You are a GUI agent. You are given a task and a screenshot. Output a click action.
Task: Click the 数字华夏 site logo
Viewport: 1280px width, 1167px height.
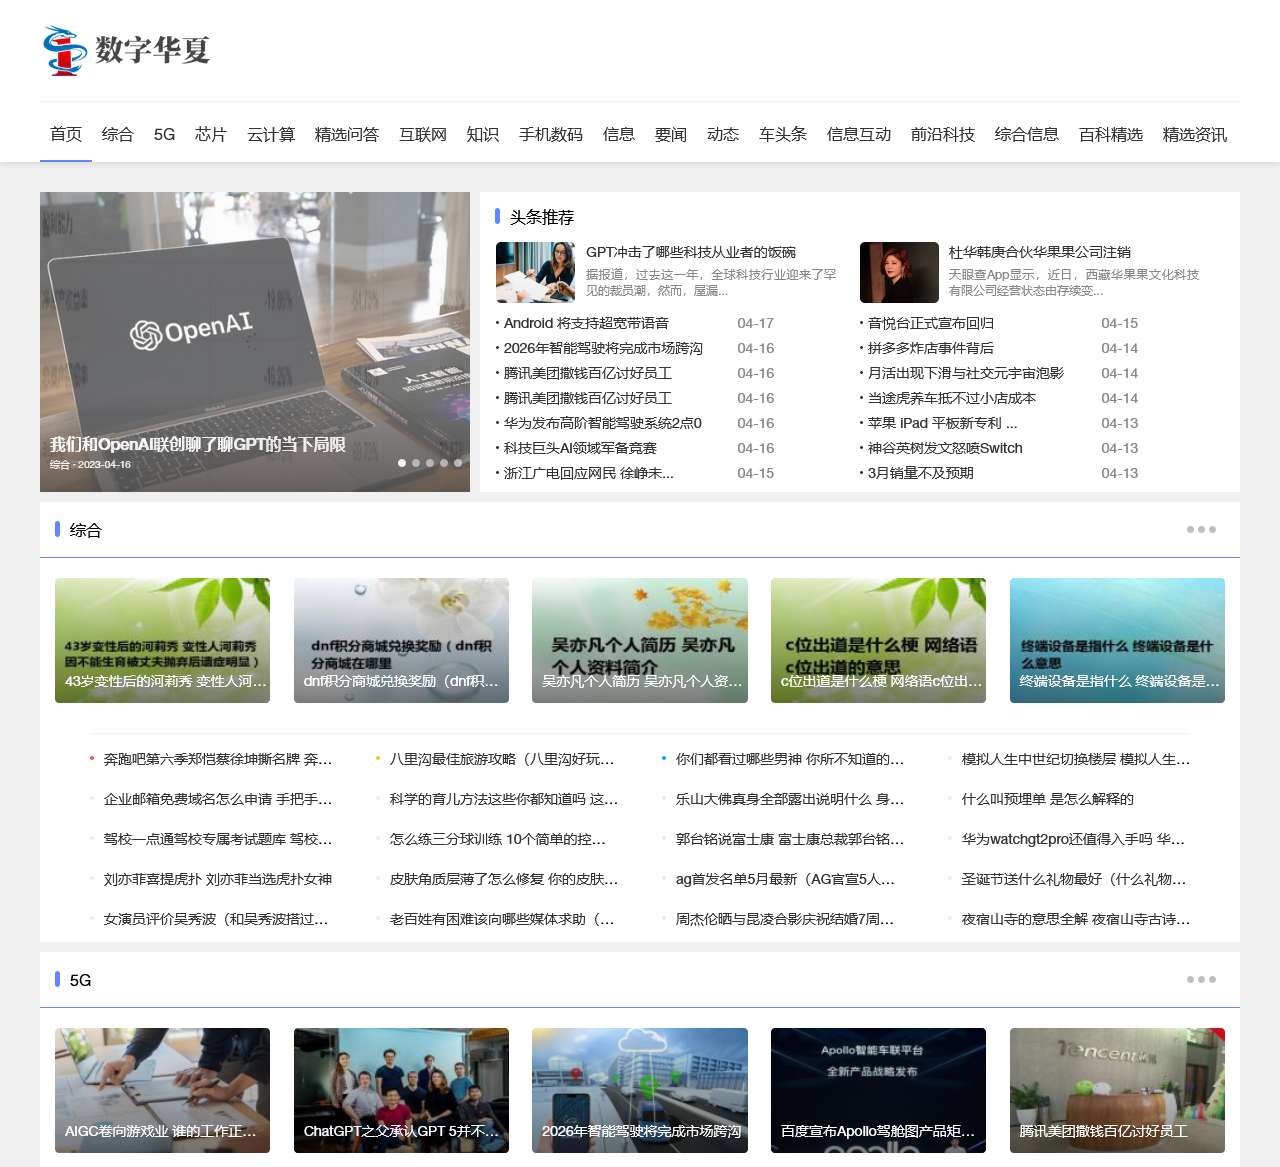127,50
